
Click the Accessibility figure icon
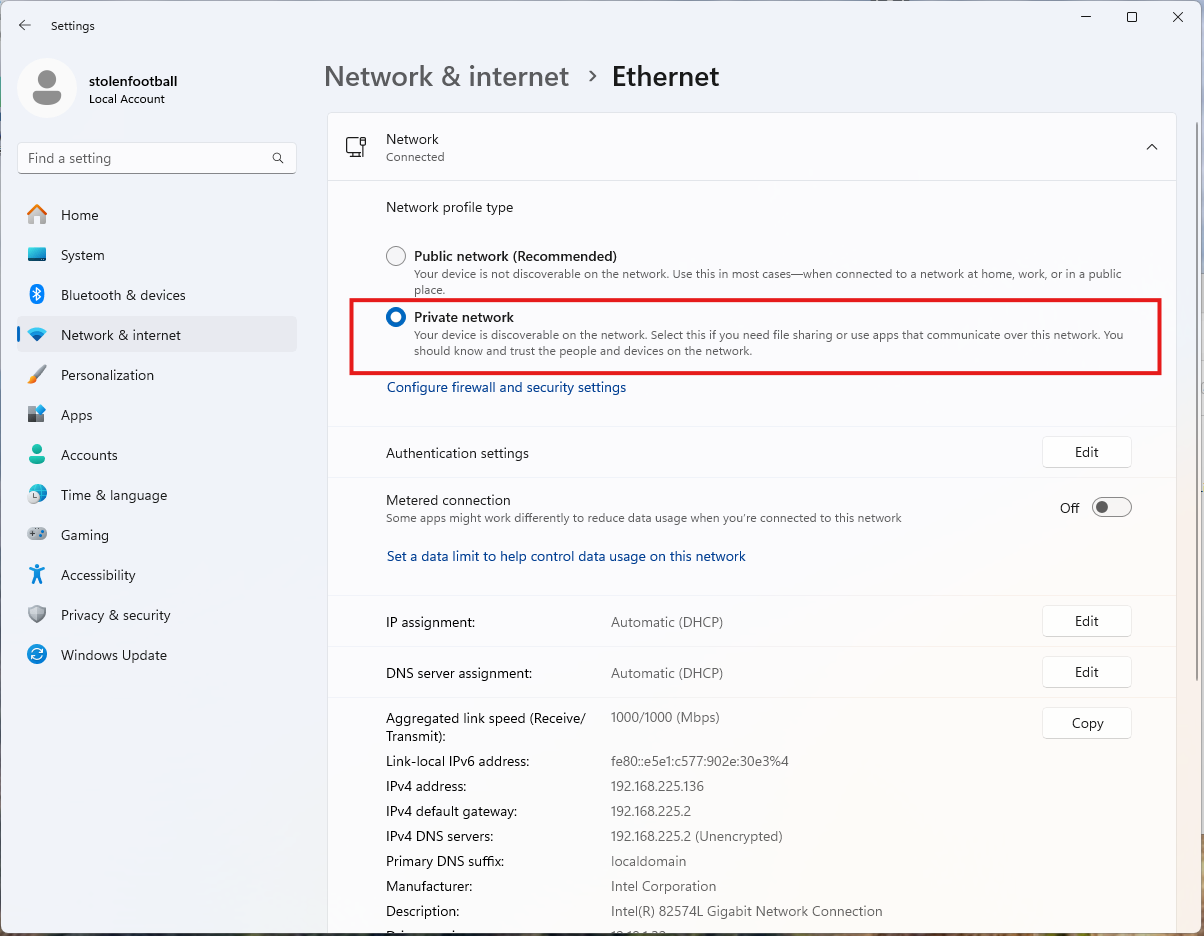tap(37, 574)
